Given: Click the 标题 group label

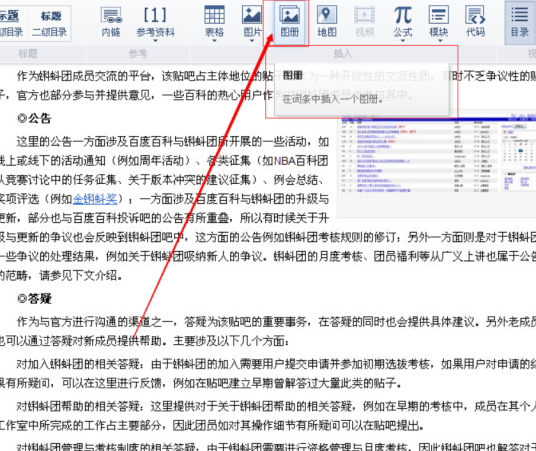Looking at the screenshot, I should click(x=28, y=54).
